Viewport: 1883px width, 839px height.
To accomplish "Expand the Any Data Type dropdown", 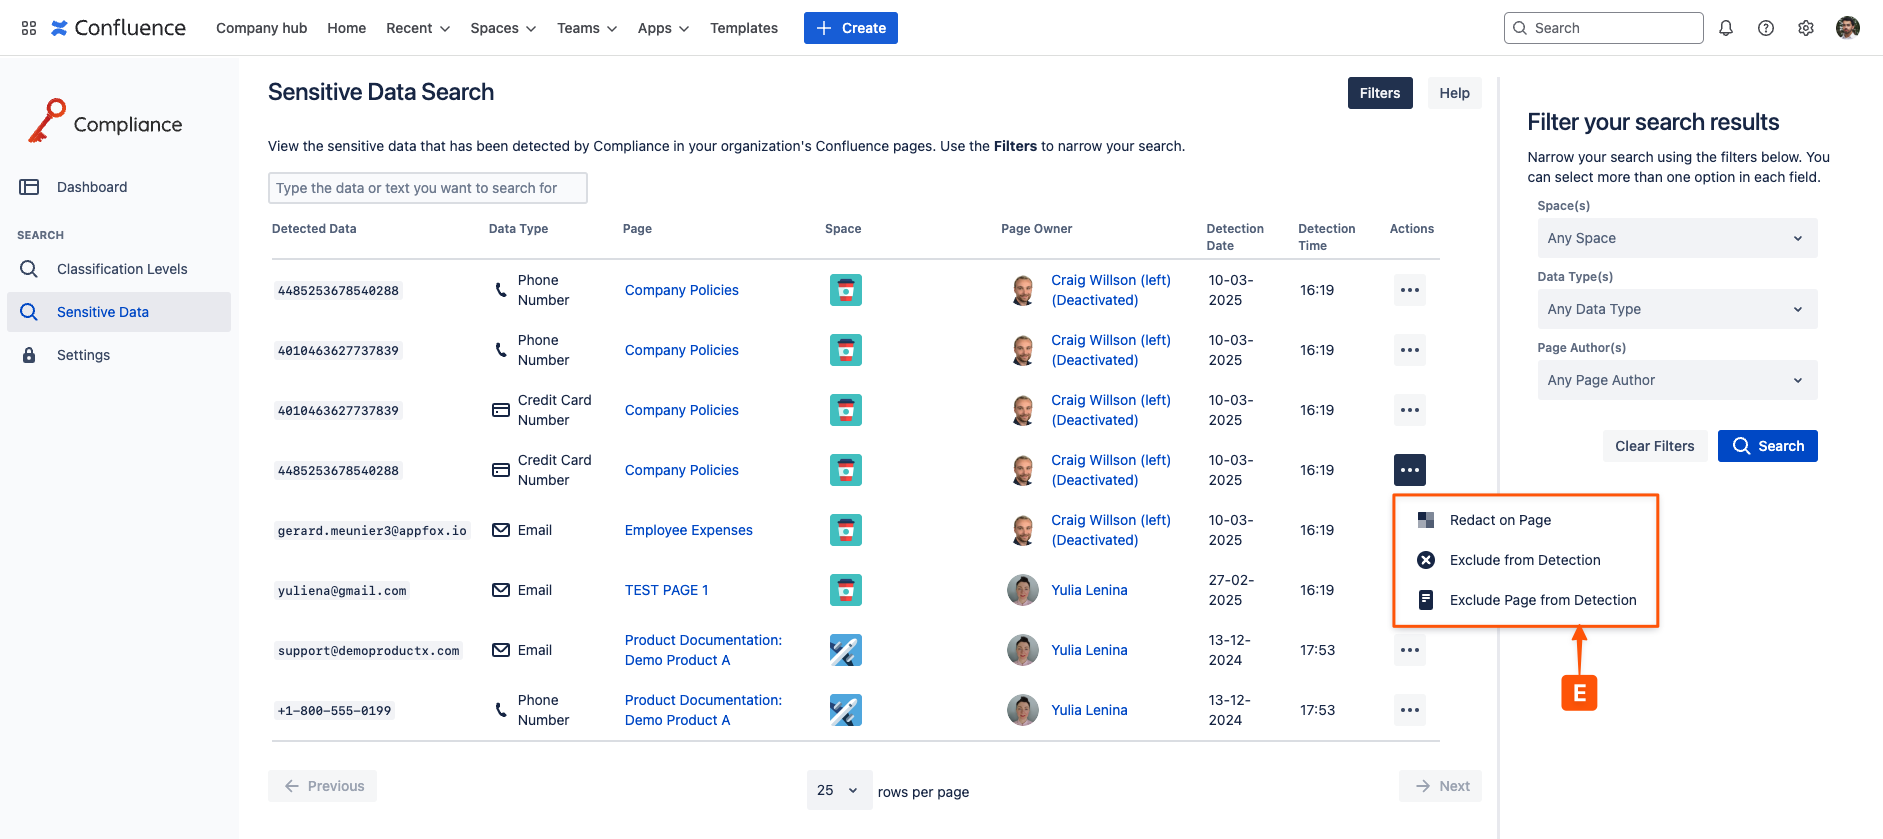I will pos(1676,309).
